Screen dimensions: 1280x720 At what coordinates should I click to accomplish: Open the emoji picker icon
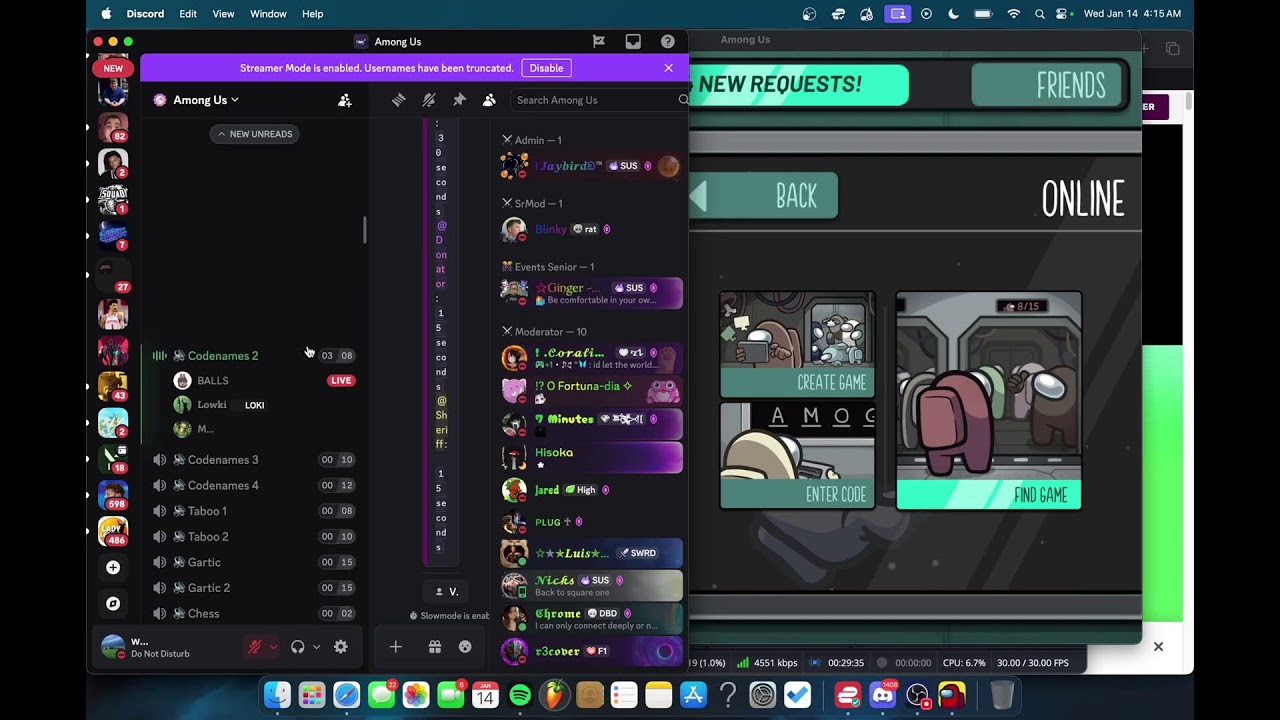tap(465, 647)
